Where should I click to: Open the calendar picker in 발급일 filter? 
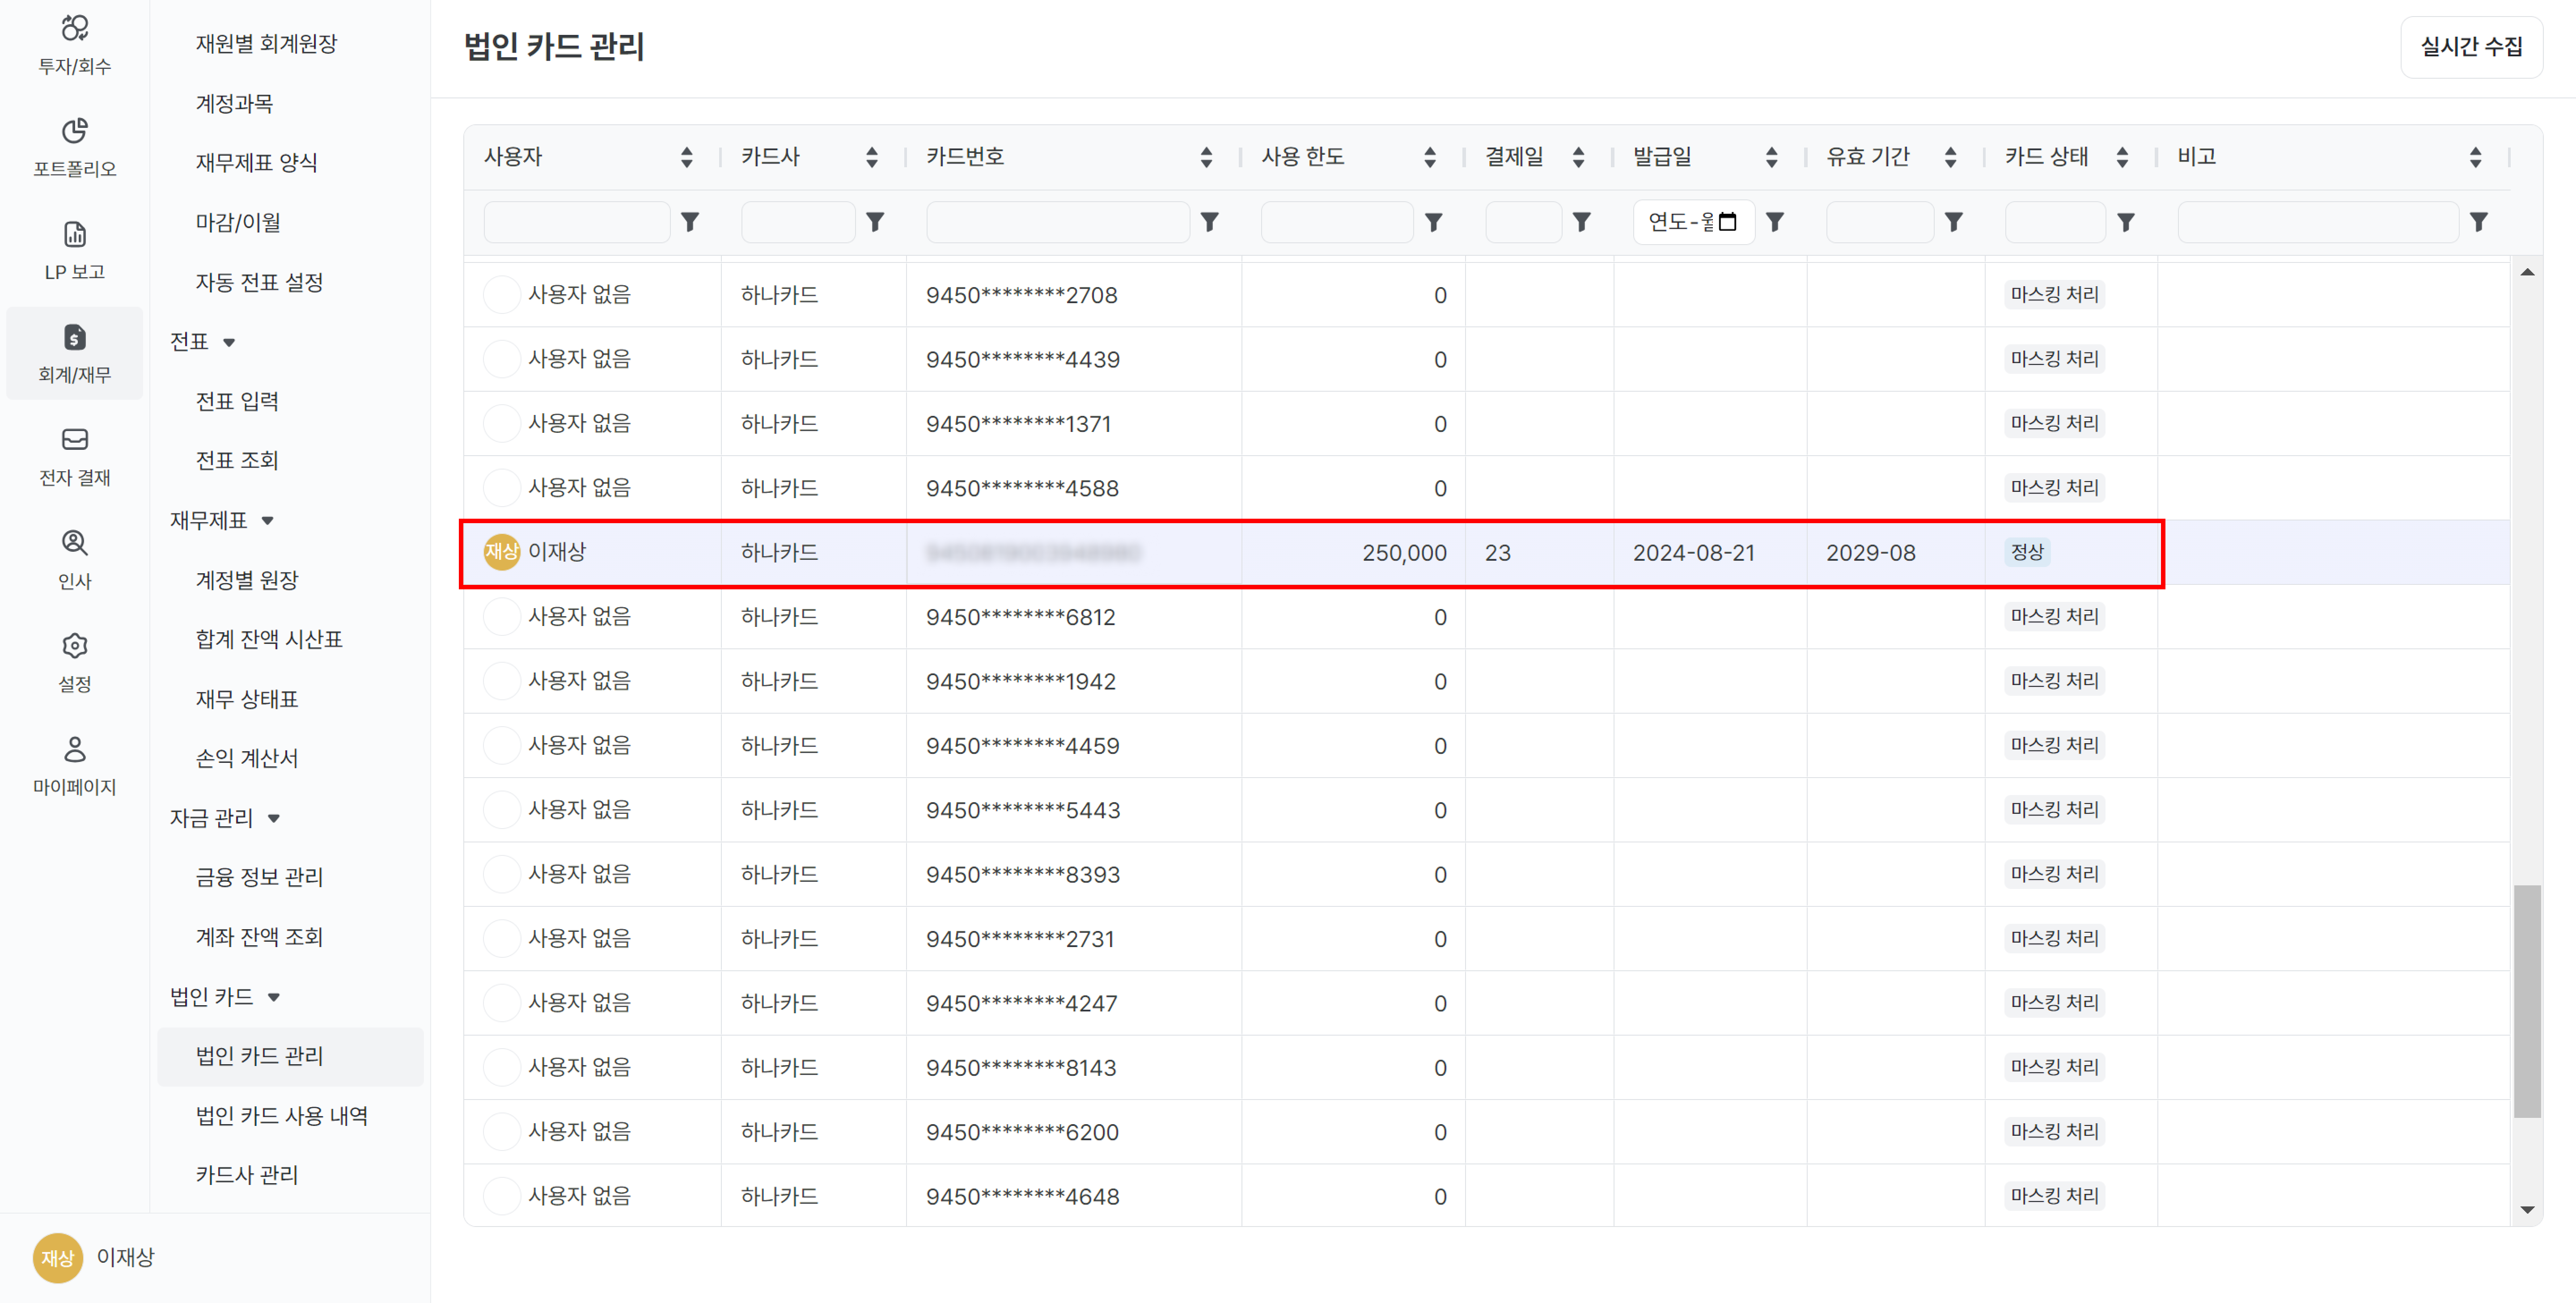[x=1727, y=222]
